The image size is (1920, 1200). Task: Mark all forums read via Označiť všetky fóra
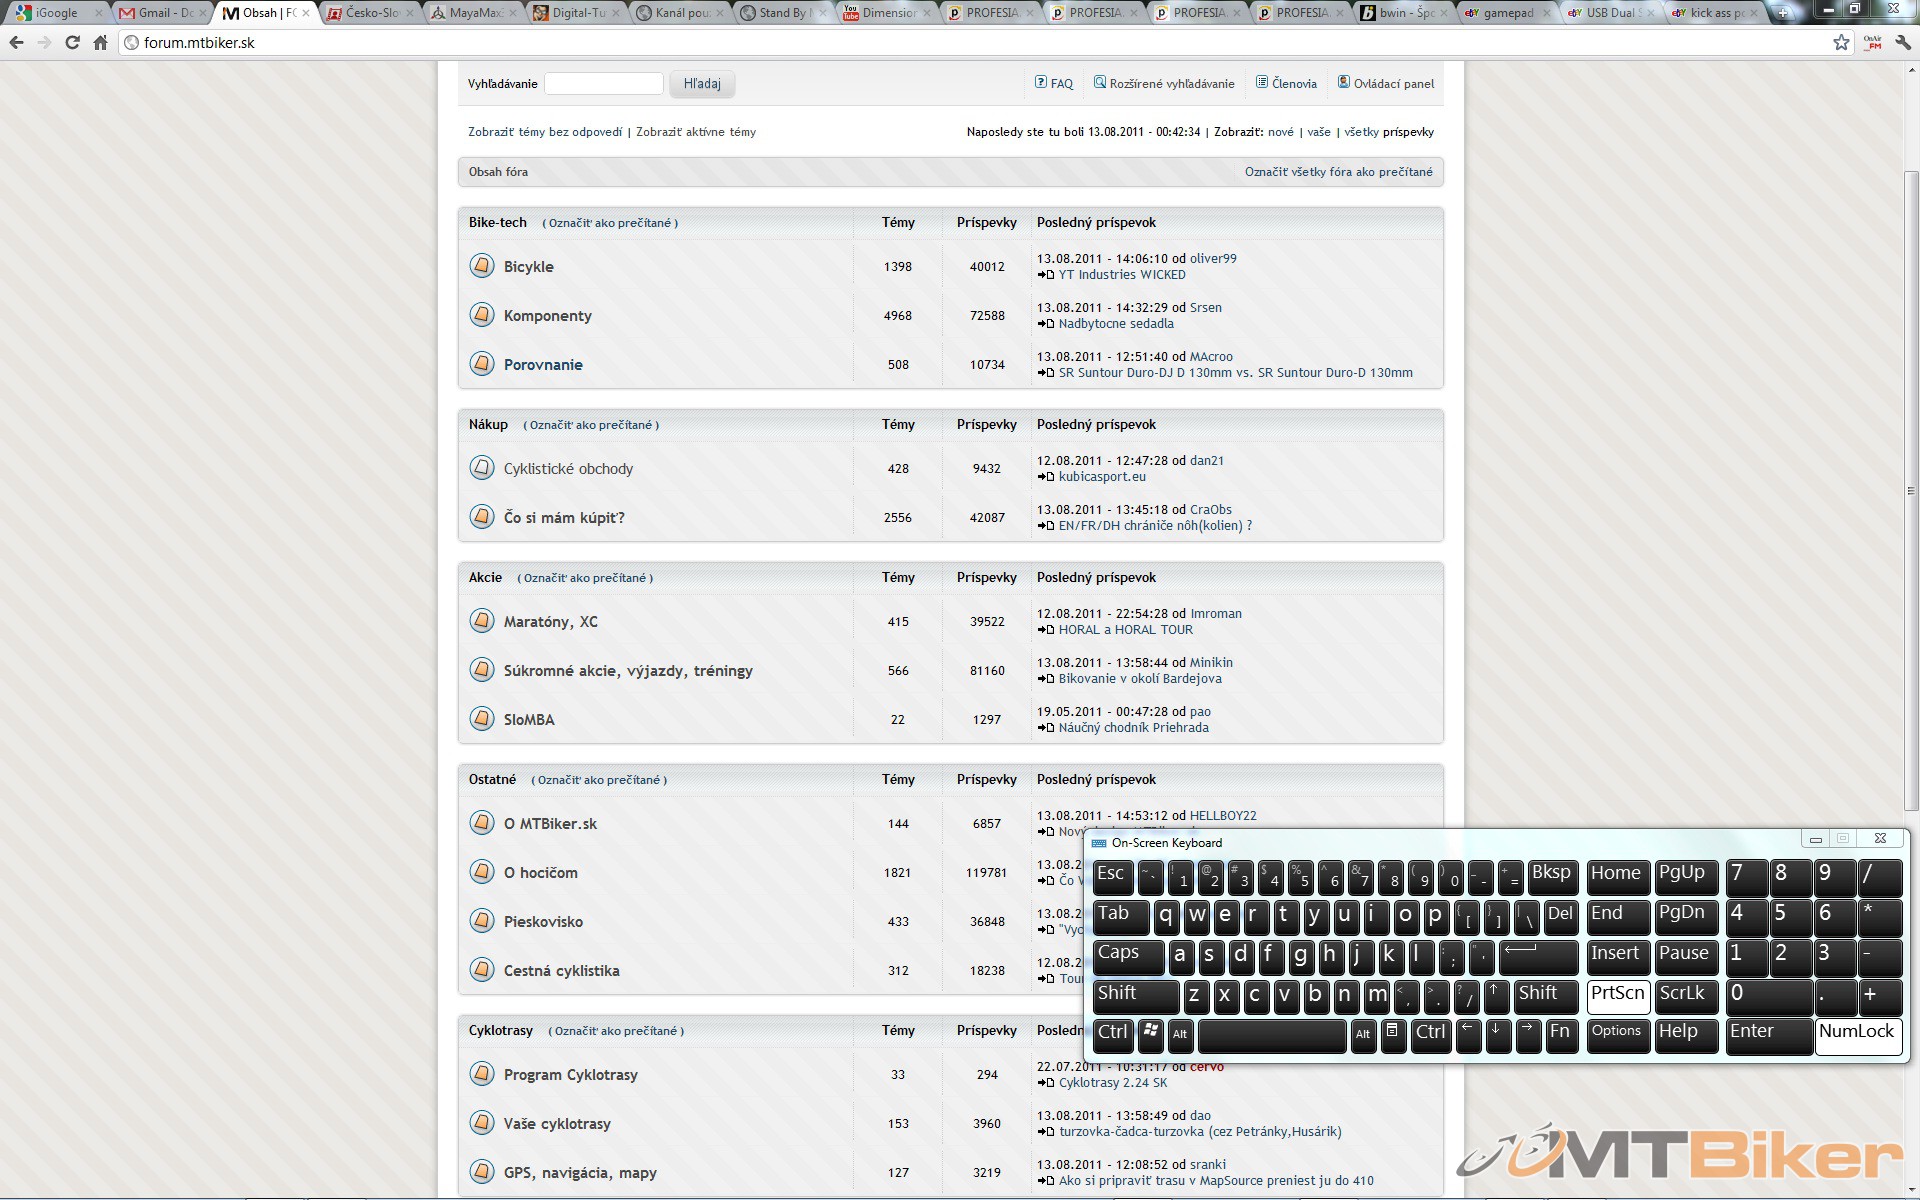tap(1338, 172)
